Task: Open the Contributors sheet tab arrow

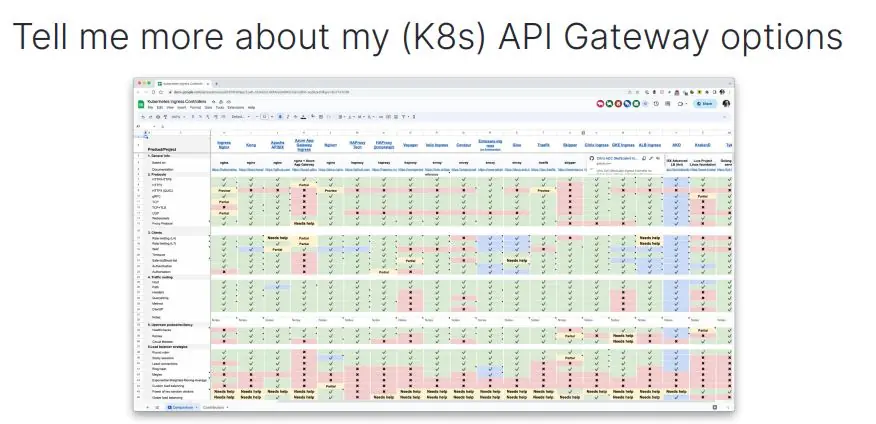Action: tap(227, 407)
